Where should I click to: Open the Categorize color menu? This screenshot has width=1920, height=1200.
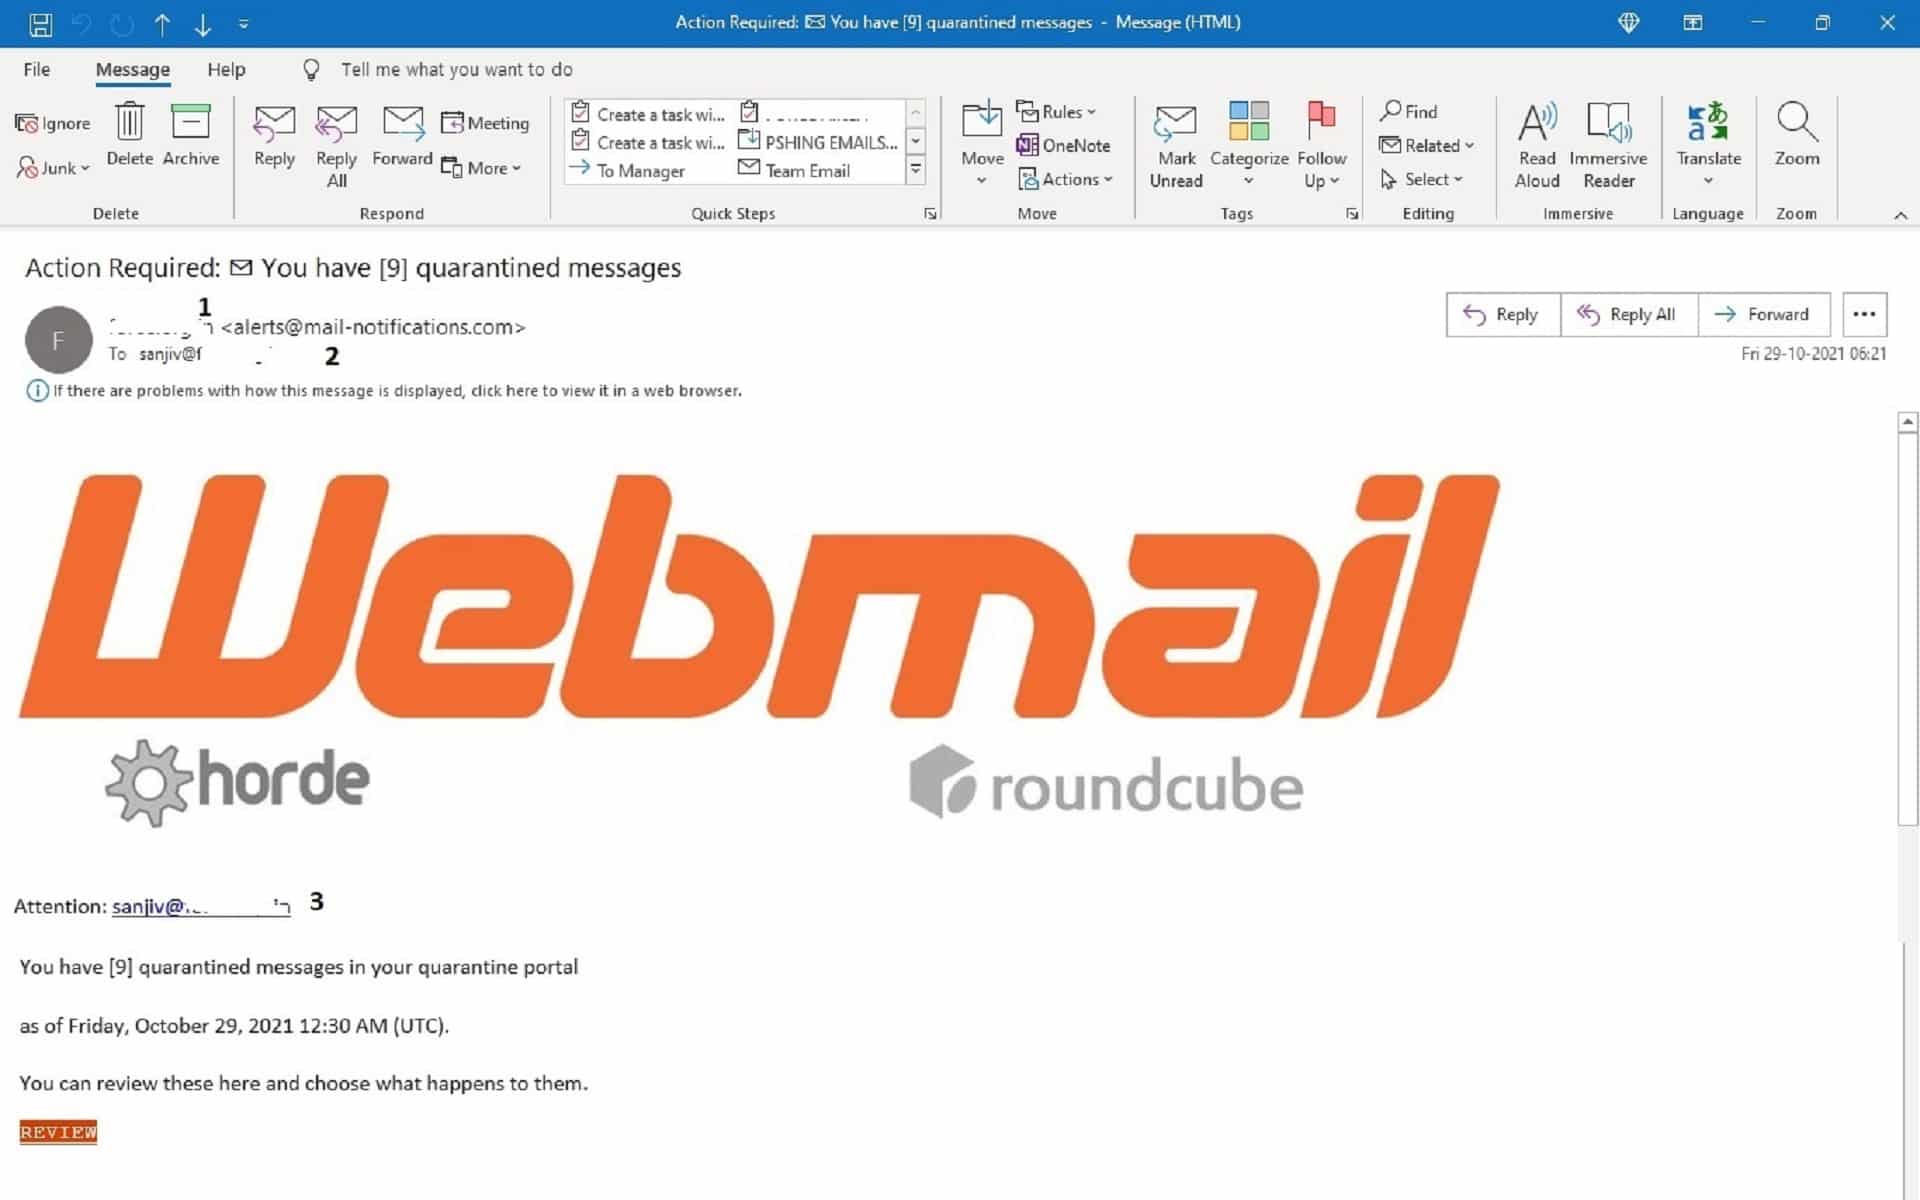click(1249, 144)
